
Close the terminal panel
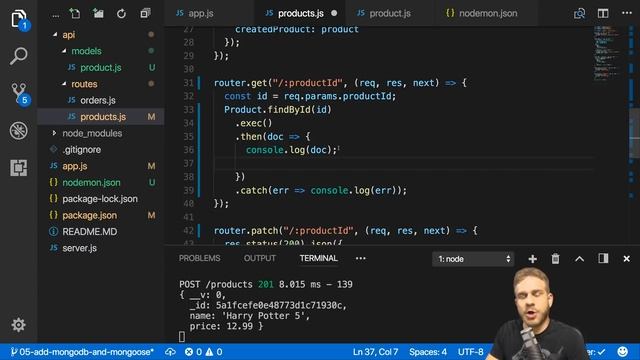click(627, 259)
